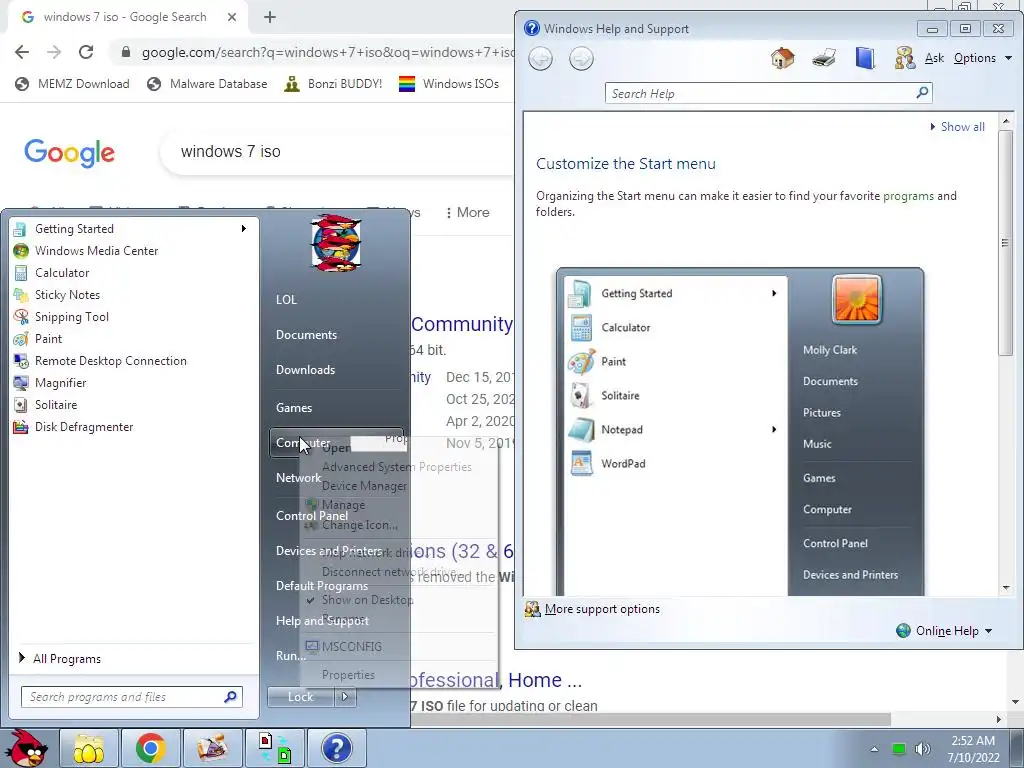1024x768 pixels.
Task: Open Help and Support taskbar icon
Action: 336,748
